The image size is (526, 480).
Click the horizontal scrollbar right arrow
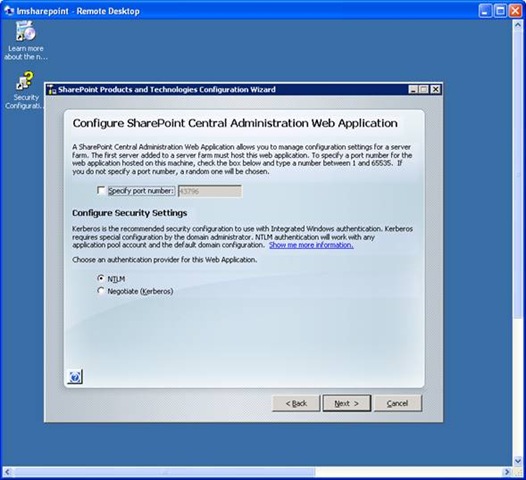pyautogui.click(x=507, y=472)
